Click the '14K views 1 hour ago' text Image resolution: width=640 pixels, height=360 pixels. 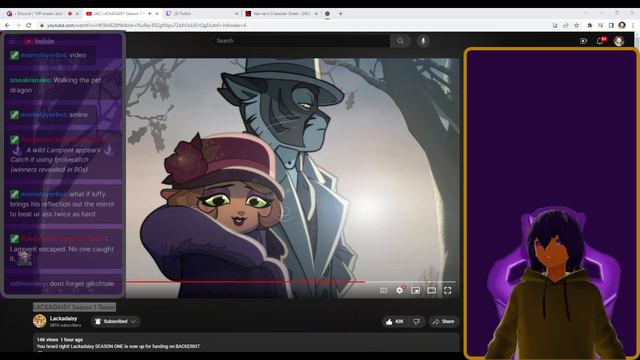[x=60, y=340]
